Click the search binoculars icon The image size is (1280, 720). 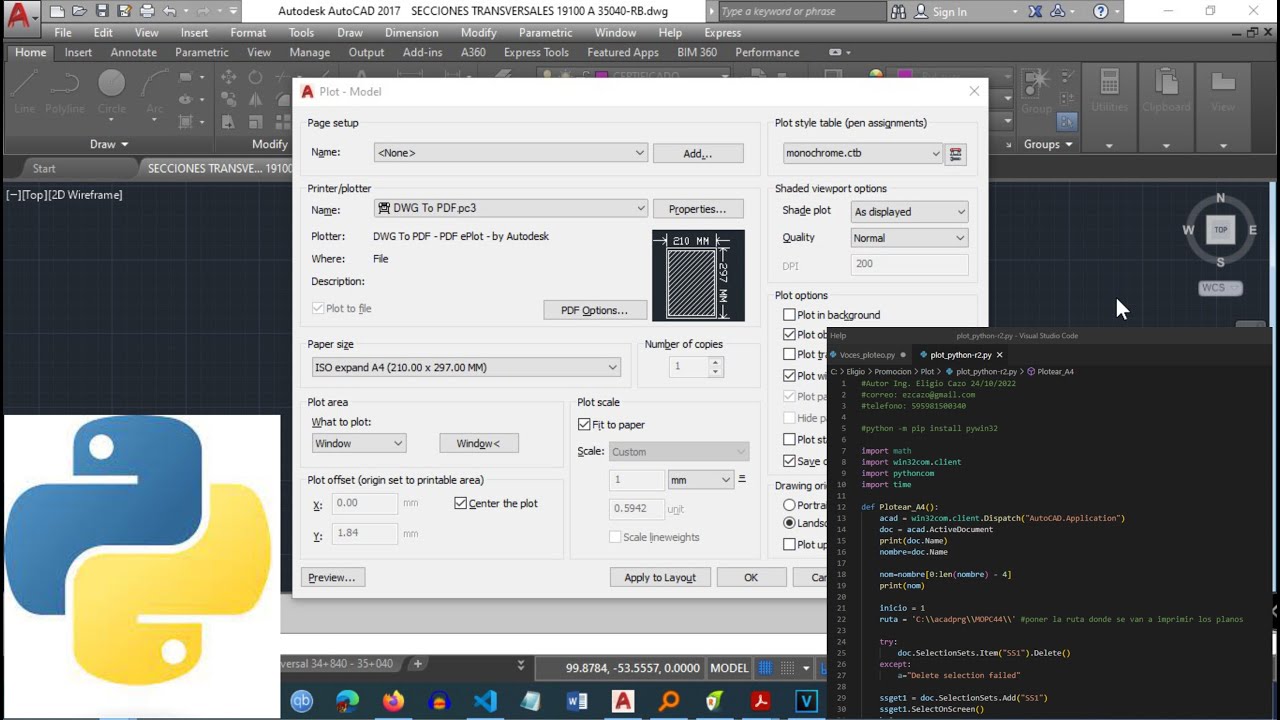coord(898,12)
